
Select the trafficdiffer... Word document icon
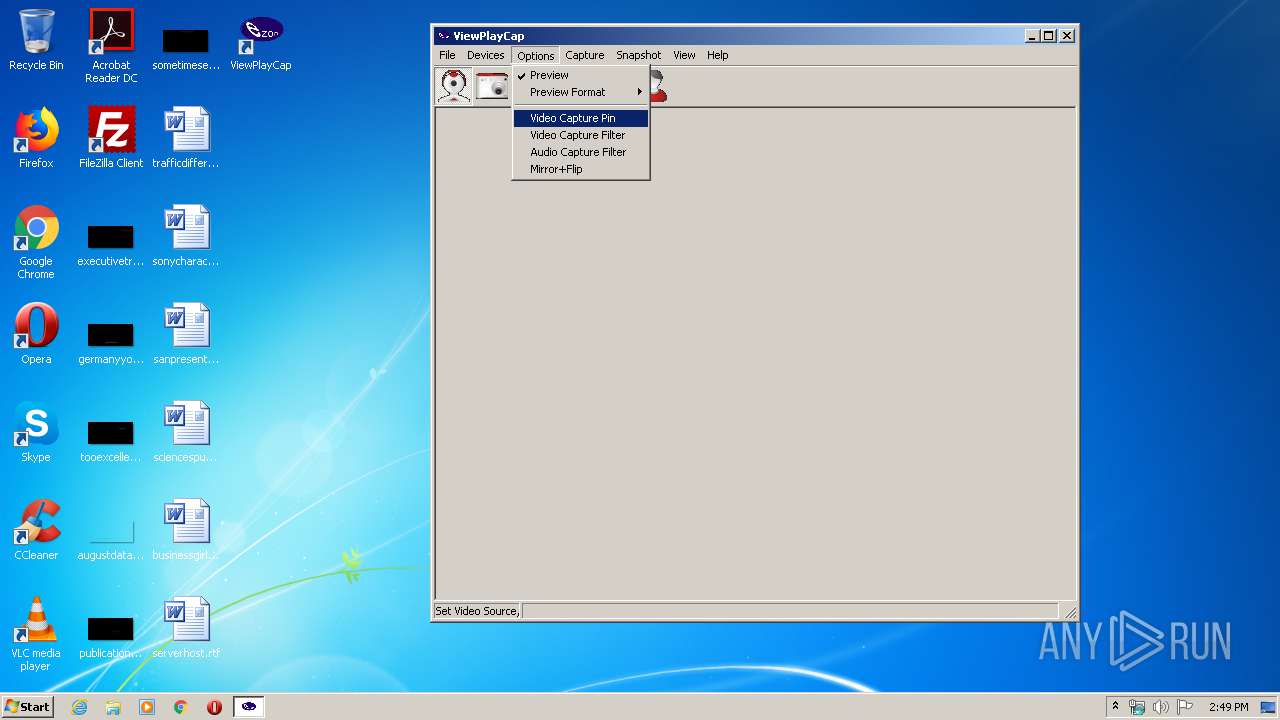click(186, 138)
